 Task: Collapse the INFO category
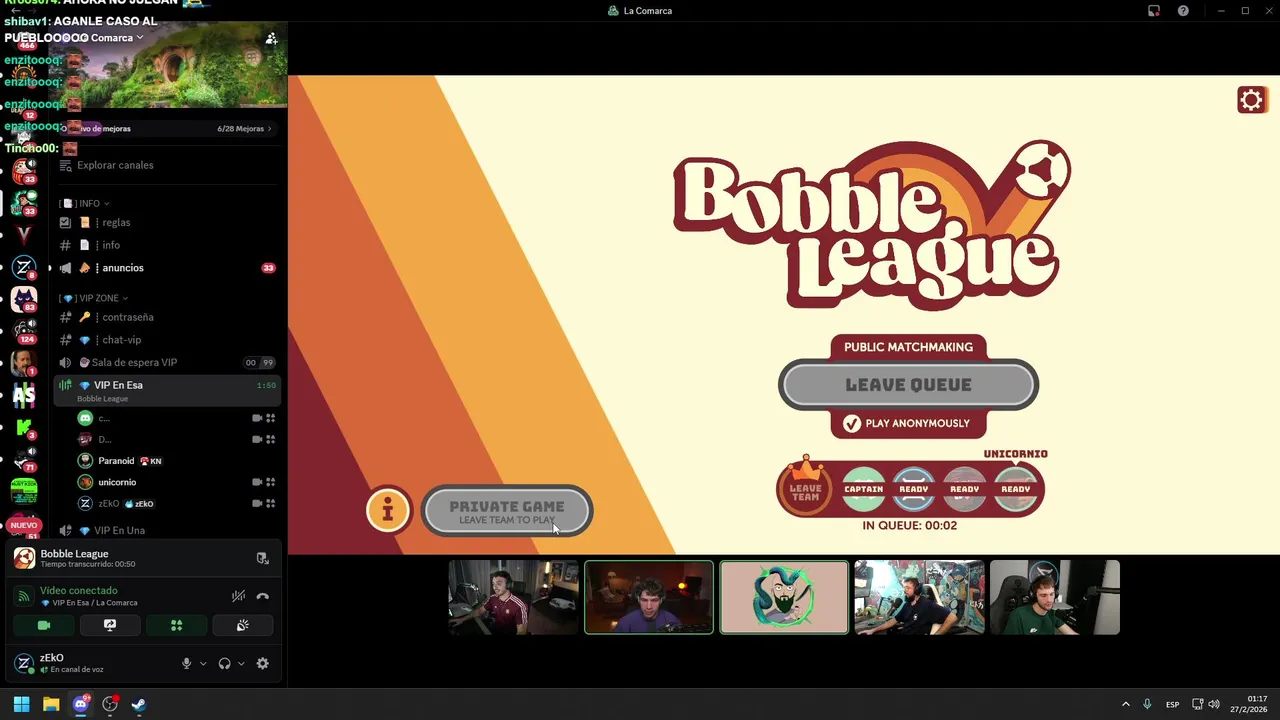pyautogui.click(x=84, y=203)
